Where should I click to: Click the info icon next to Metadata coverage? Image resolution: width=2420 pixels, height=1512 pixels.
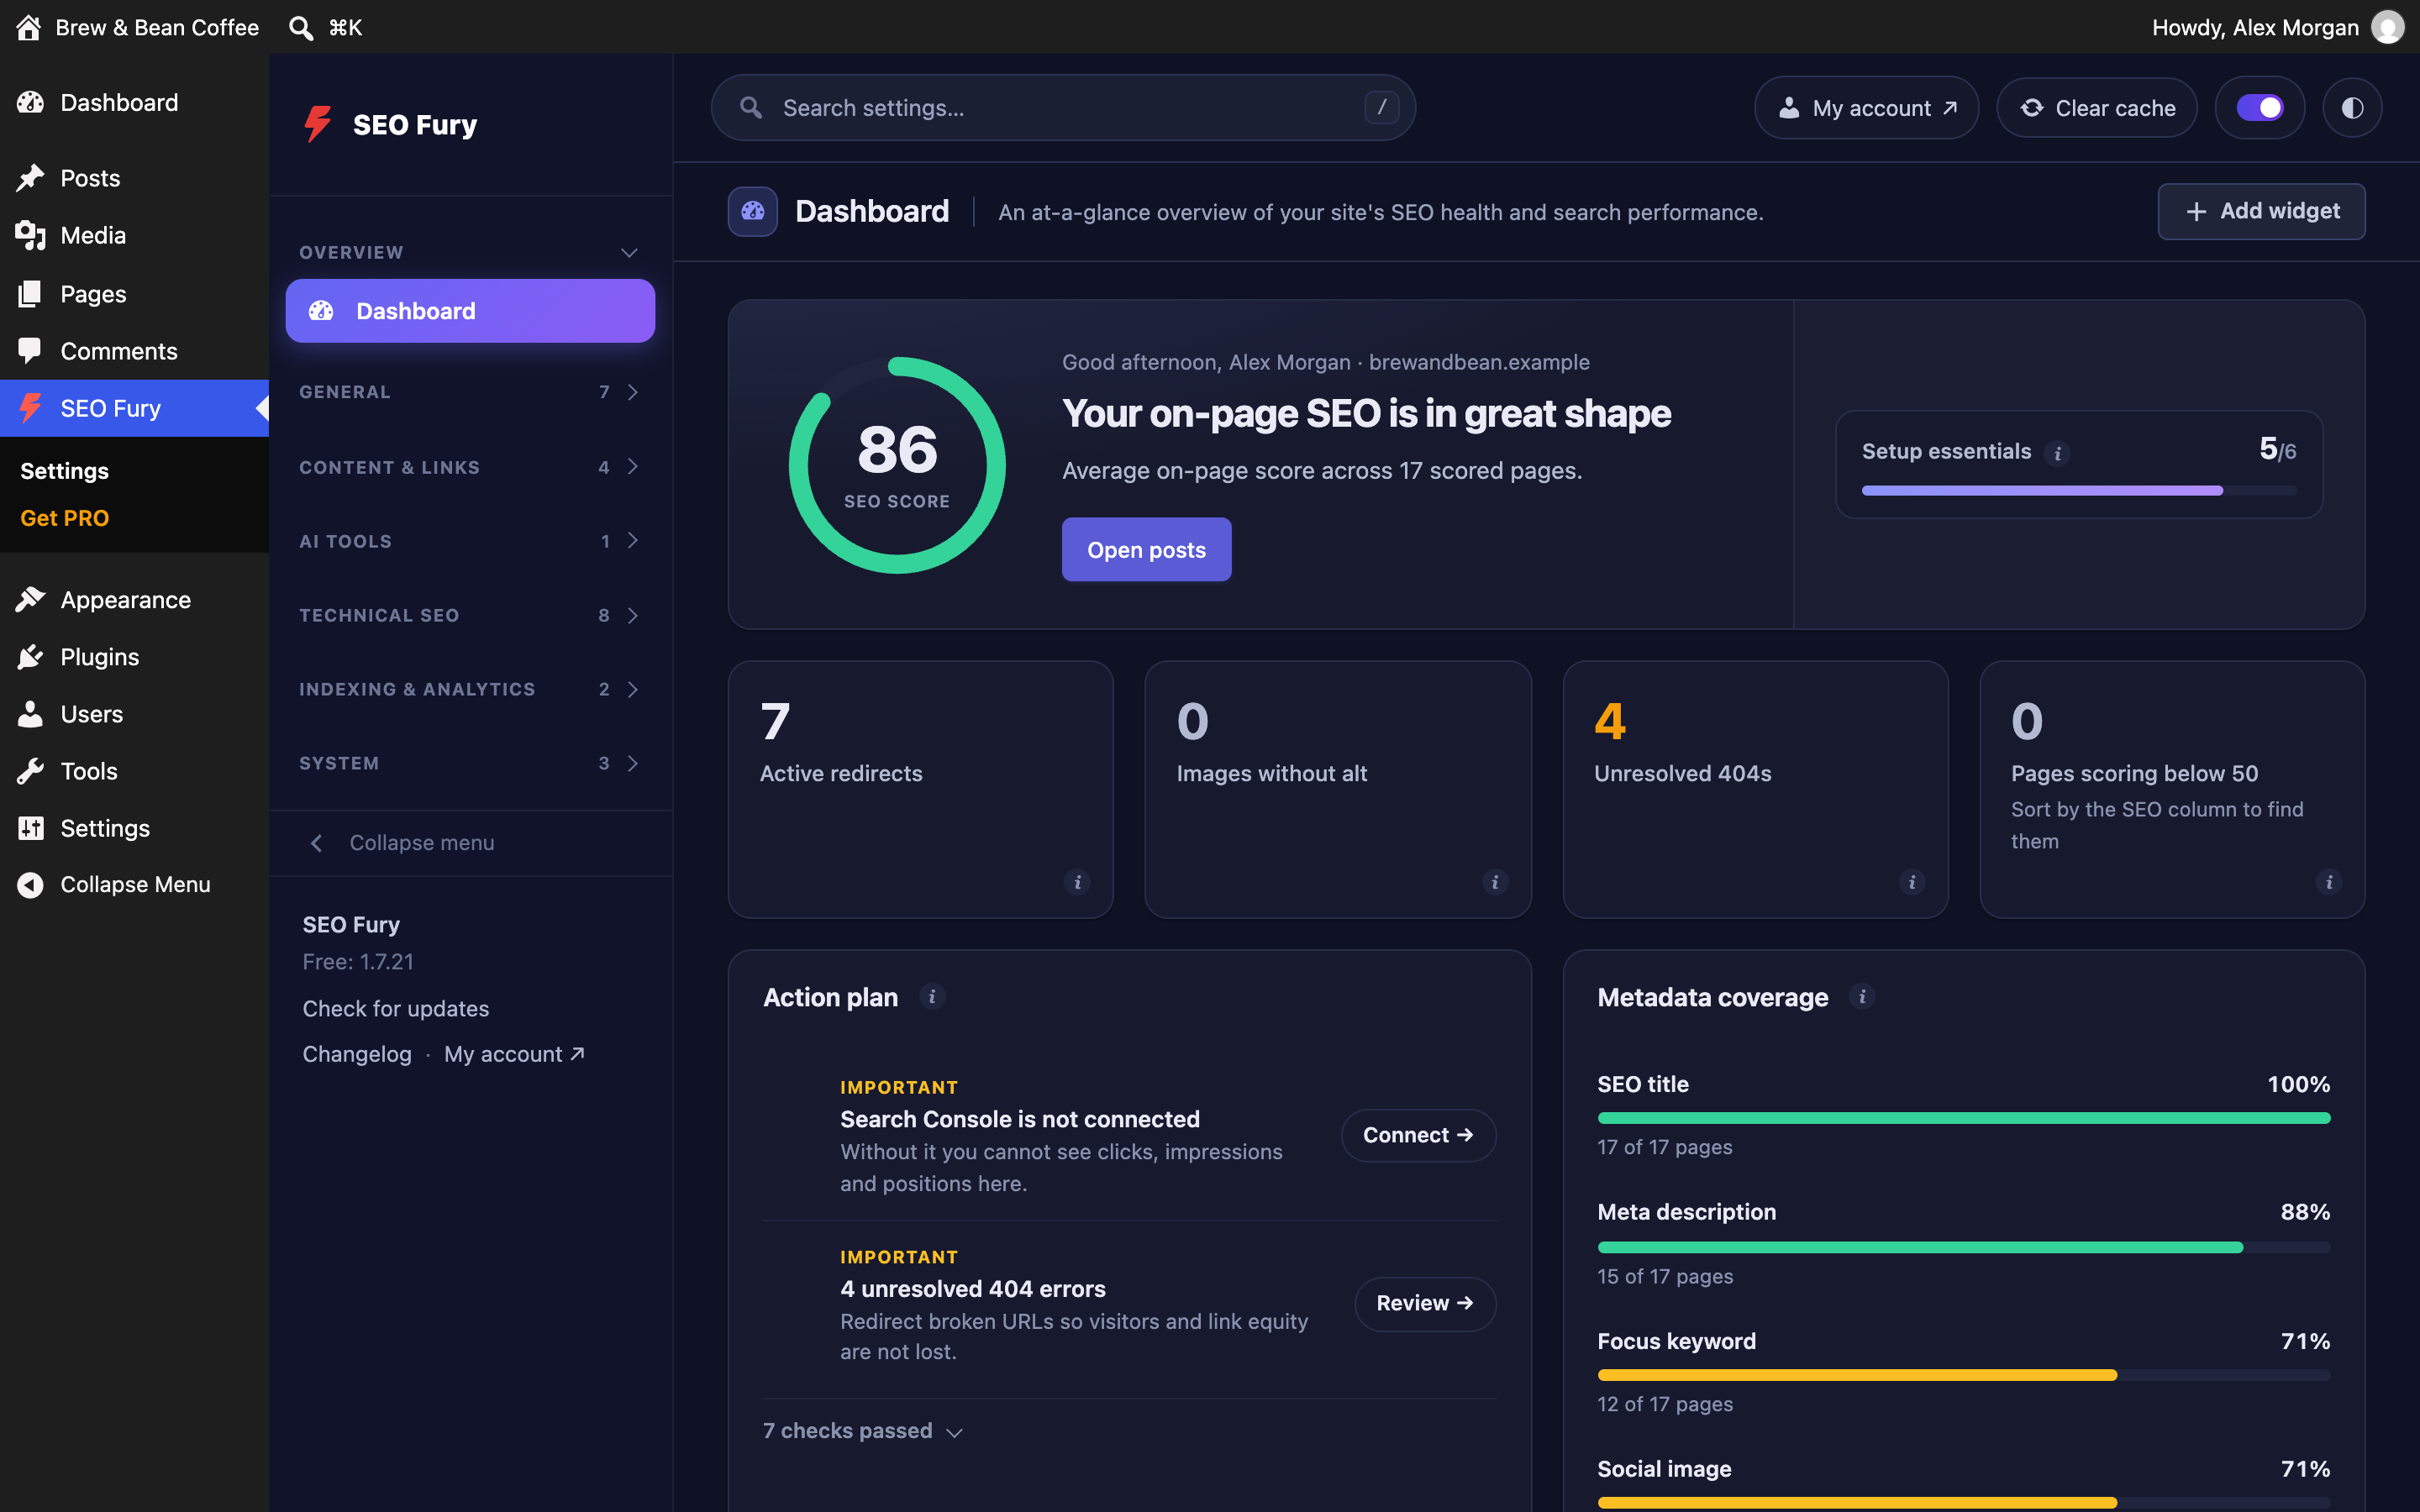(1862, 997)
